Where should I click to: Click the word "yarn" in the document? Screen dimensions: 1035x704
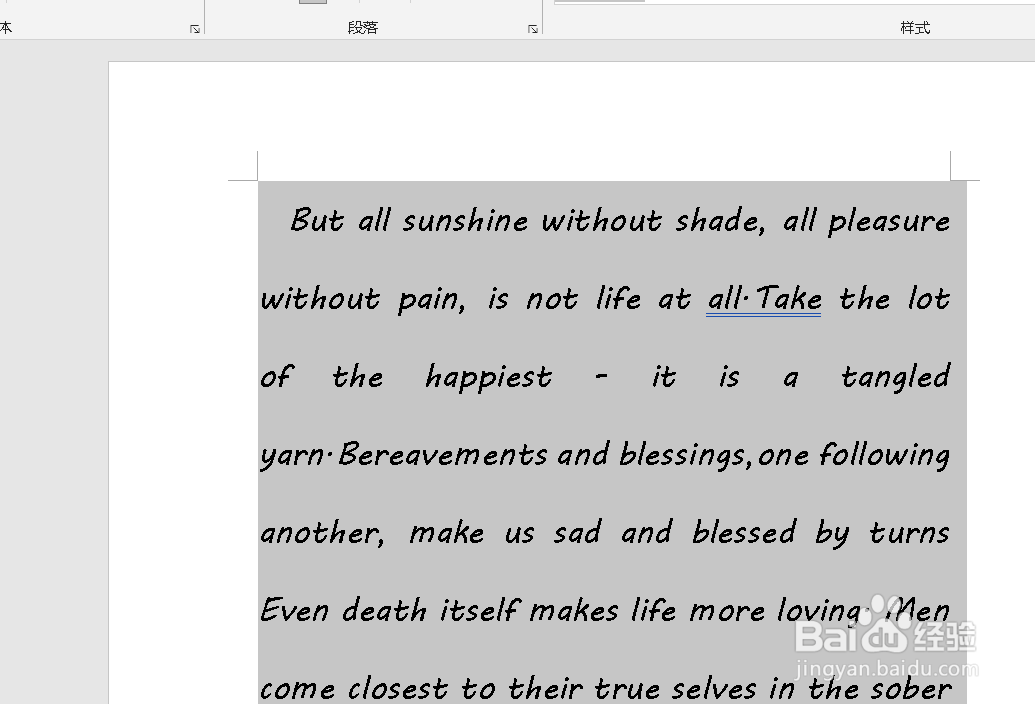coord(292,457)
